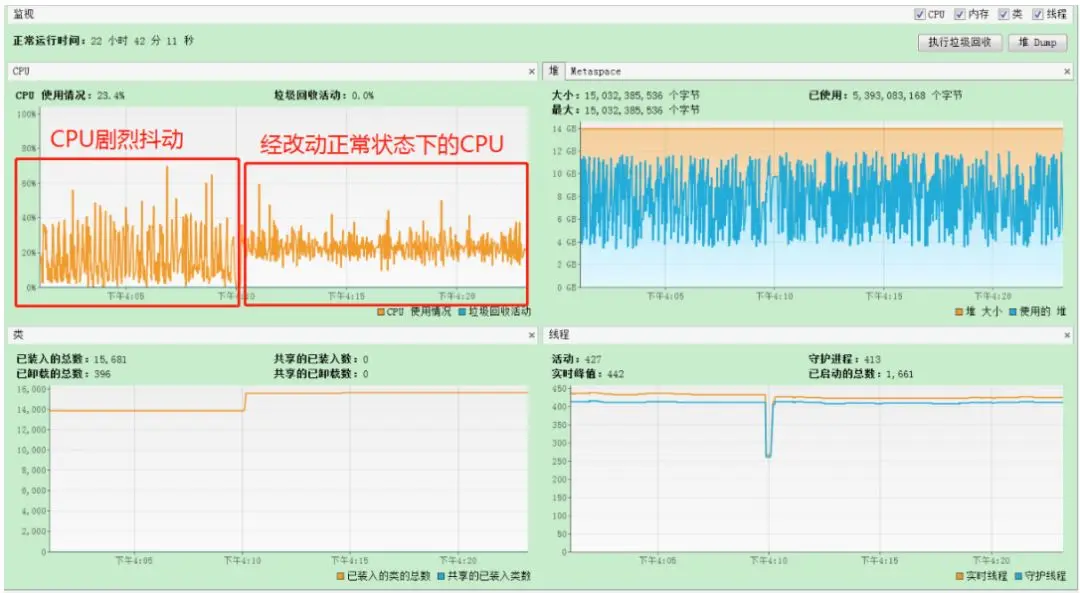
Task: Toggle the 内存 (memory) checkbox
Action: click(x=959, y=14)
